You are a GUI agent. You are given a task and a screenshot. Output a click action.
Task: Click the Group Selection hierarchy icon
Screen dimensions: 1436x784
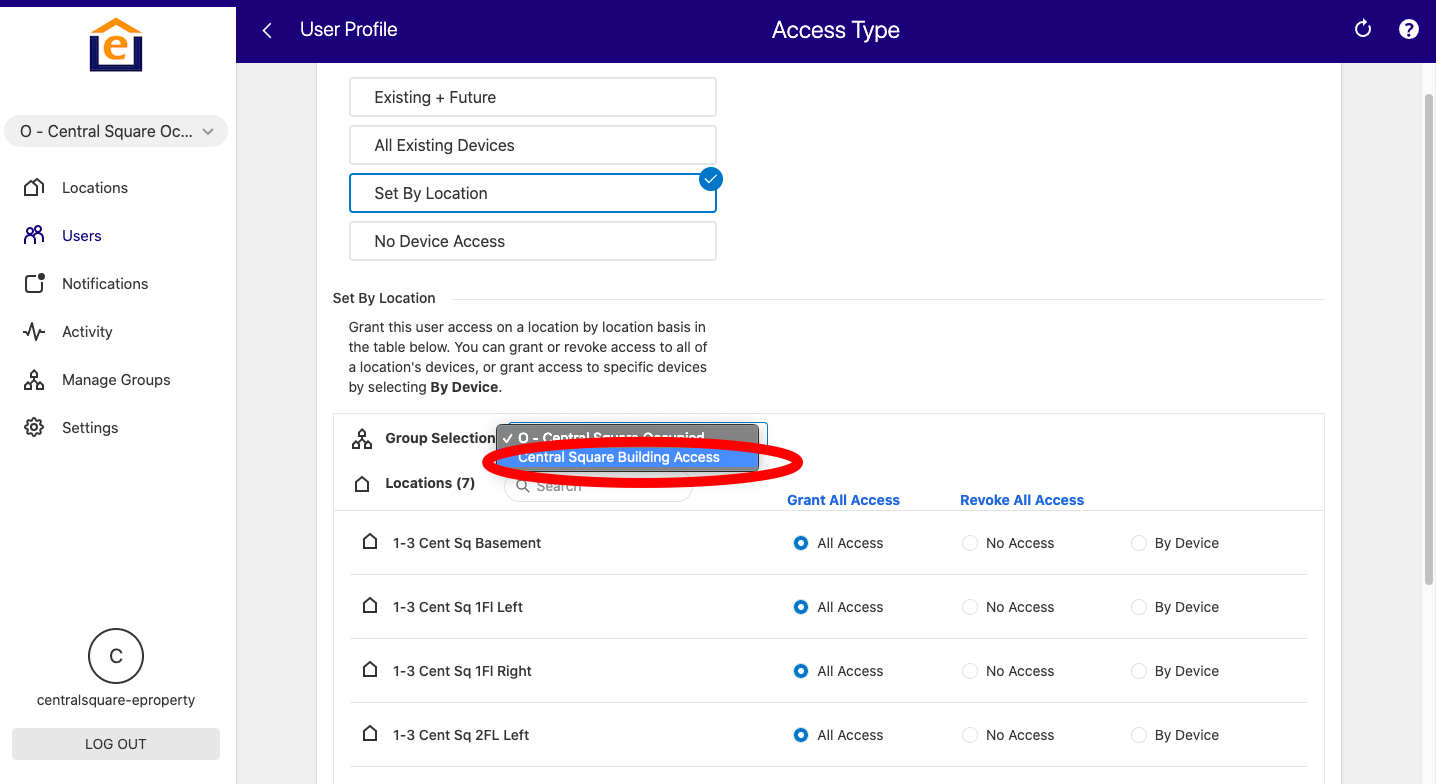point(362,439)
